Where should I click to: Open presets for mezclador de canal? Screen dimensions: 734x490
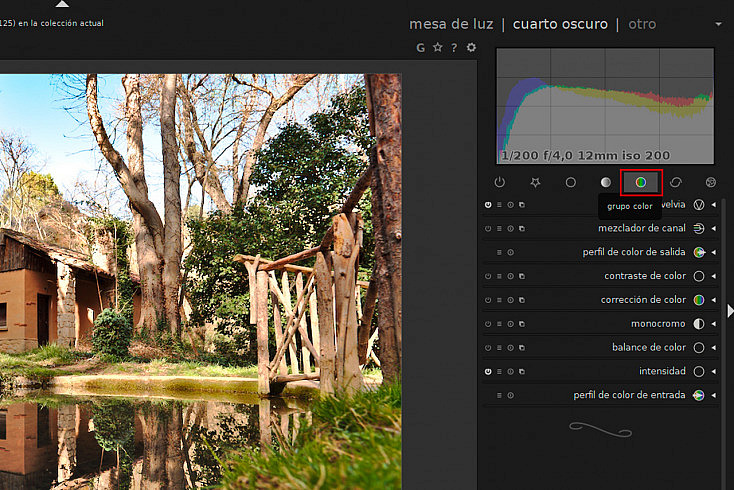499,229
